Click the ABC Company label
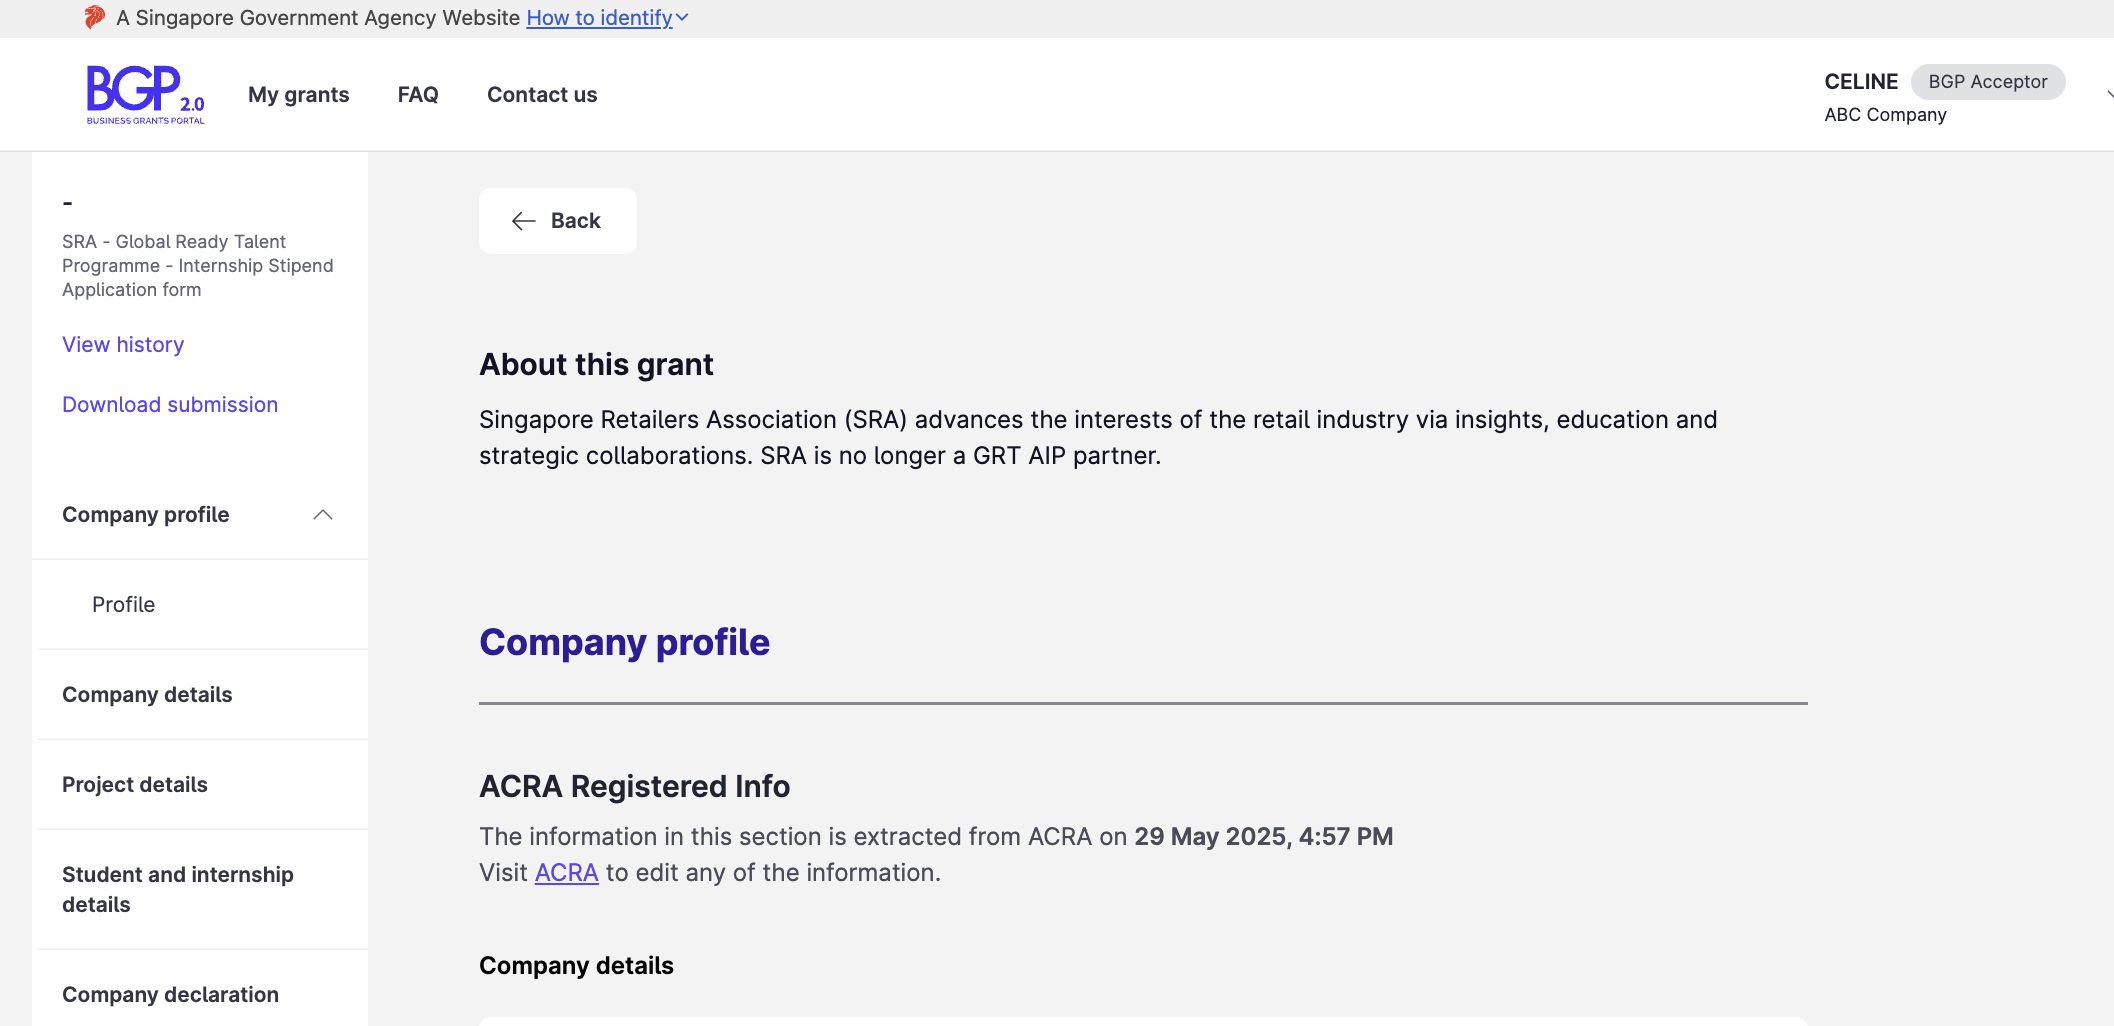This screenshot has height=1026, width=2114. (1885, 115)
